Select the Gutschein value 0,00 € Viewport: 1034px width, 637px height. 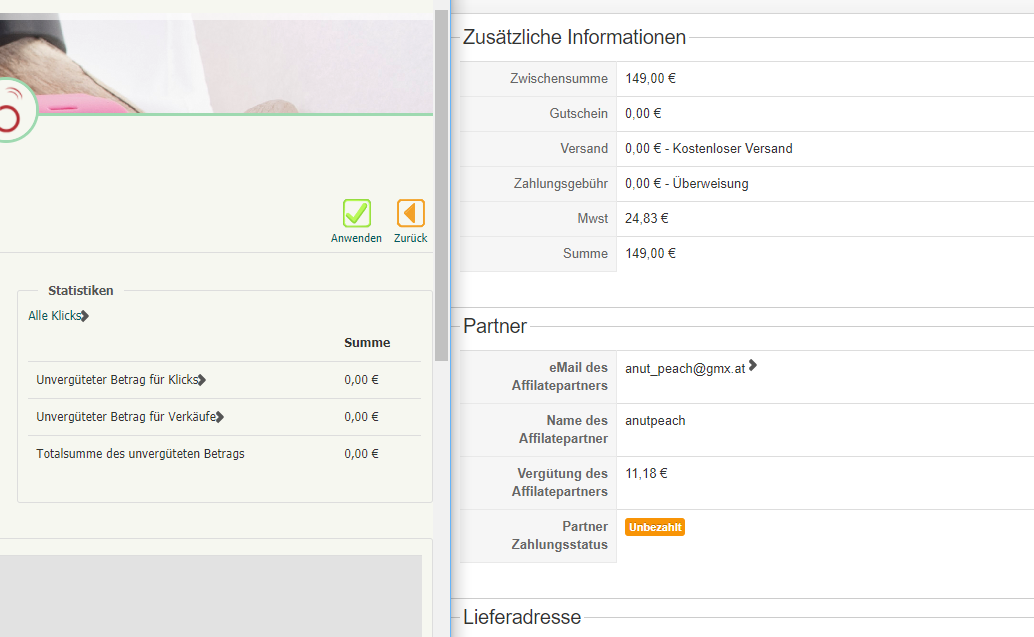[x=643, y=113]
